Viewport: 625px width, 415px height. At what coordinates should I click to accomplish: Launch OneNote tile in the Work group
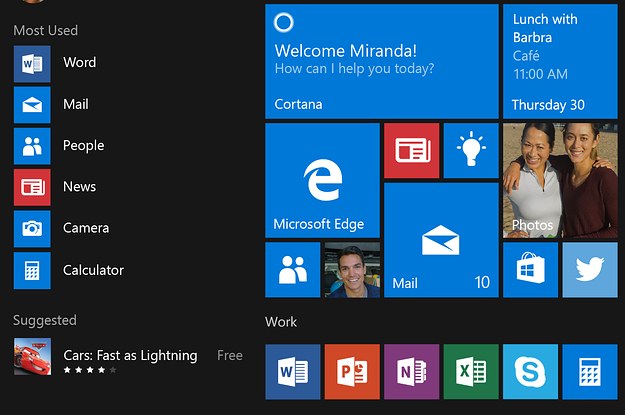coord(411,372)
